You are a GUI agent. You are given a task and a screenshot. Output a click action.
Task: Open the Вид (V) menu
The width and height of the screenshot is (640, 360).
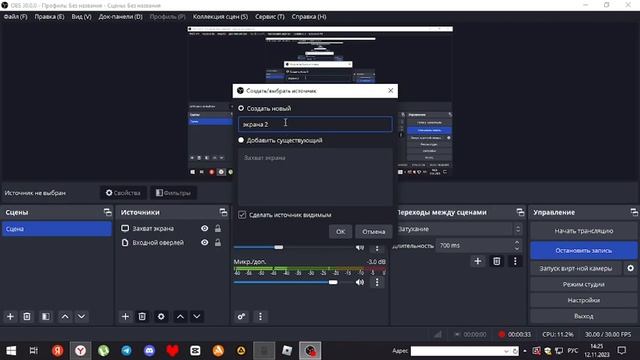[82, 17]
